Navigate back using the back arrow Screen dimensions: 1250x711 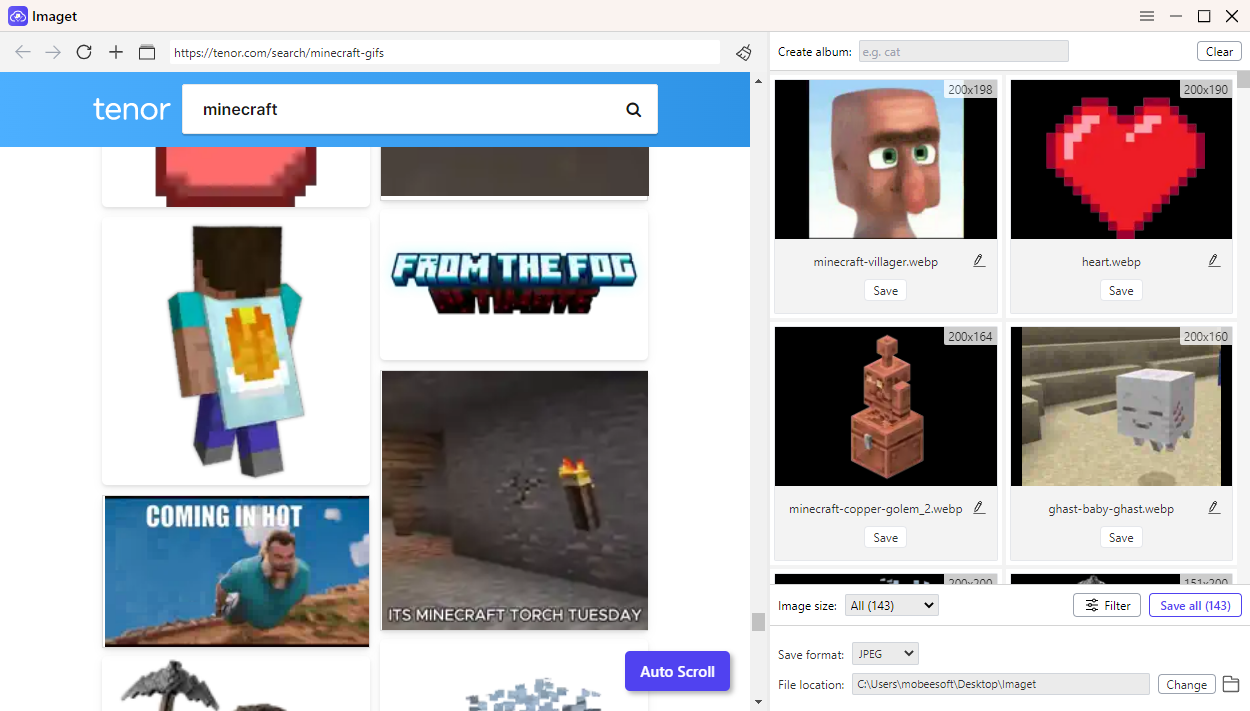pos(22,52)
